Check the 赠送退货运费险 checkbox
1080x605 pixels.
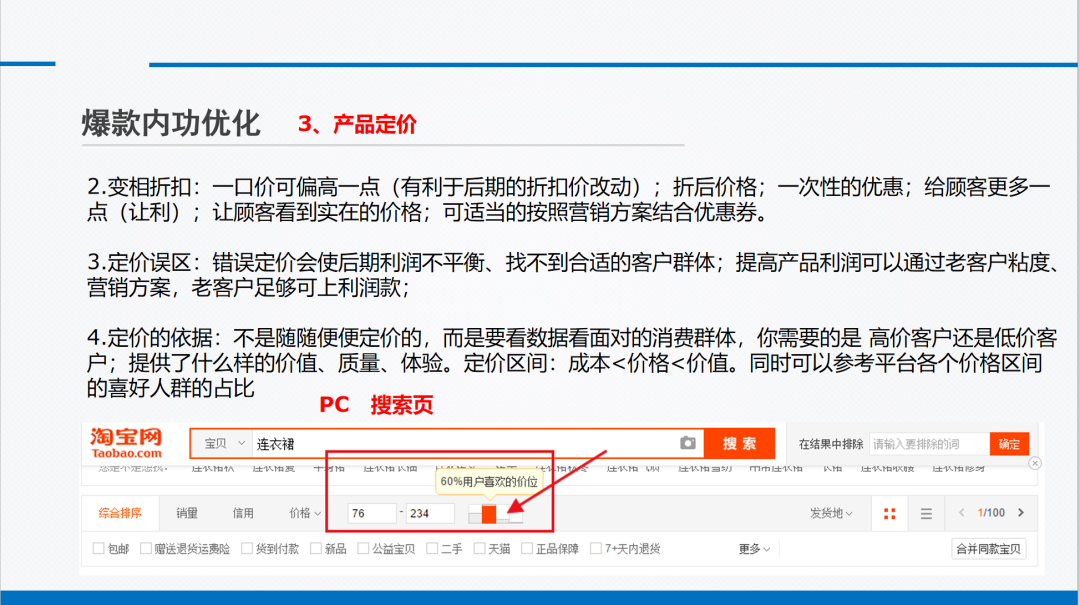[145, 548]
